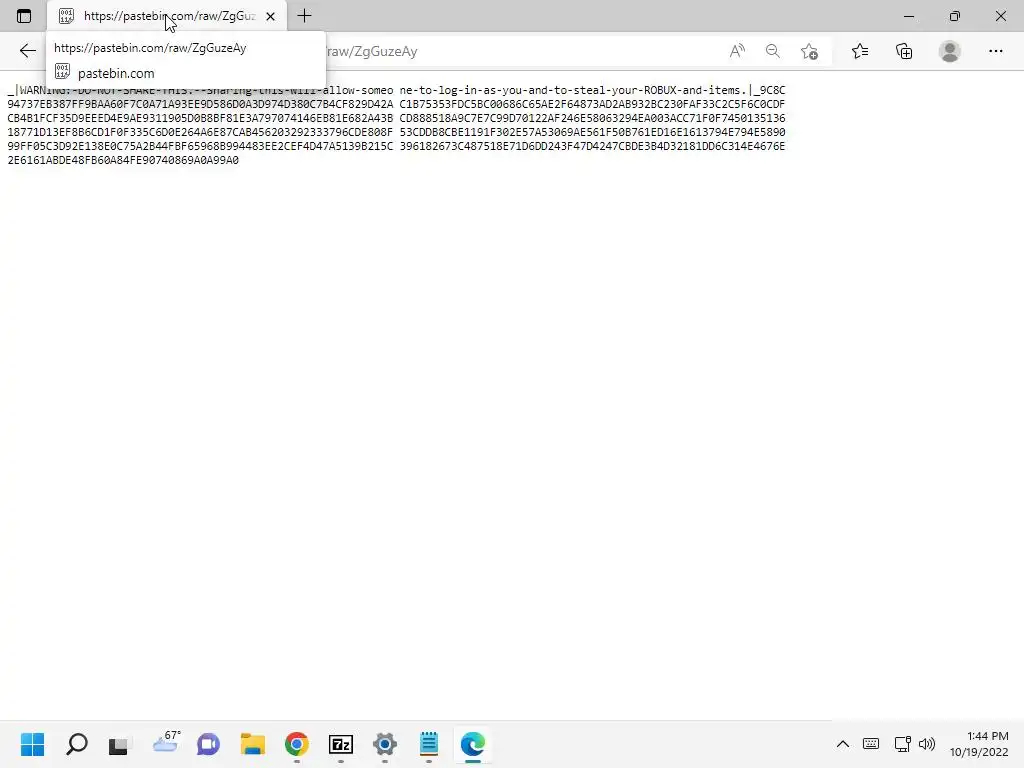Viewport: 1024px width, 768px height.
Task: Click the text line starting with 94737EB387FF
Action: click(x=396, y=104)
